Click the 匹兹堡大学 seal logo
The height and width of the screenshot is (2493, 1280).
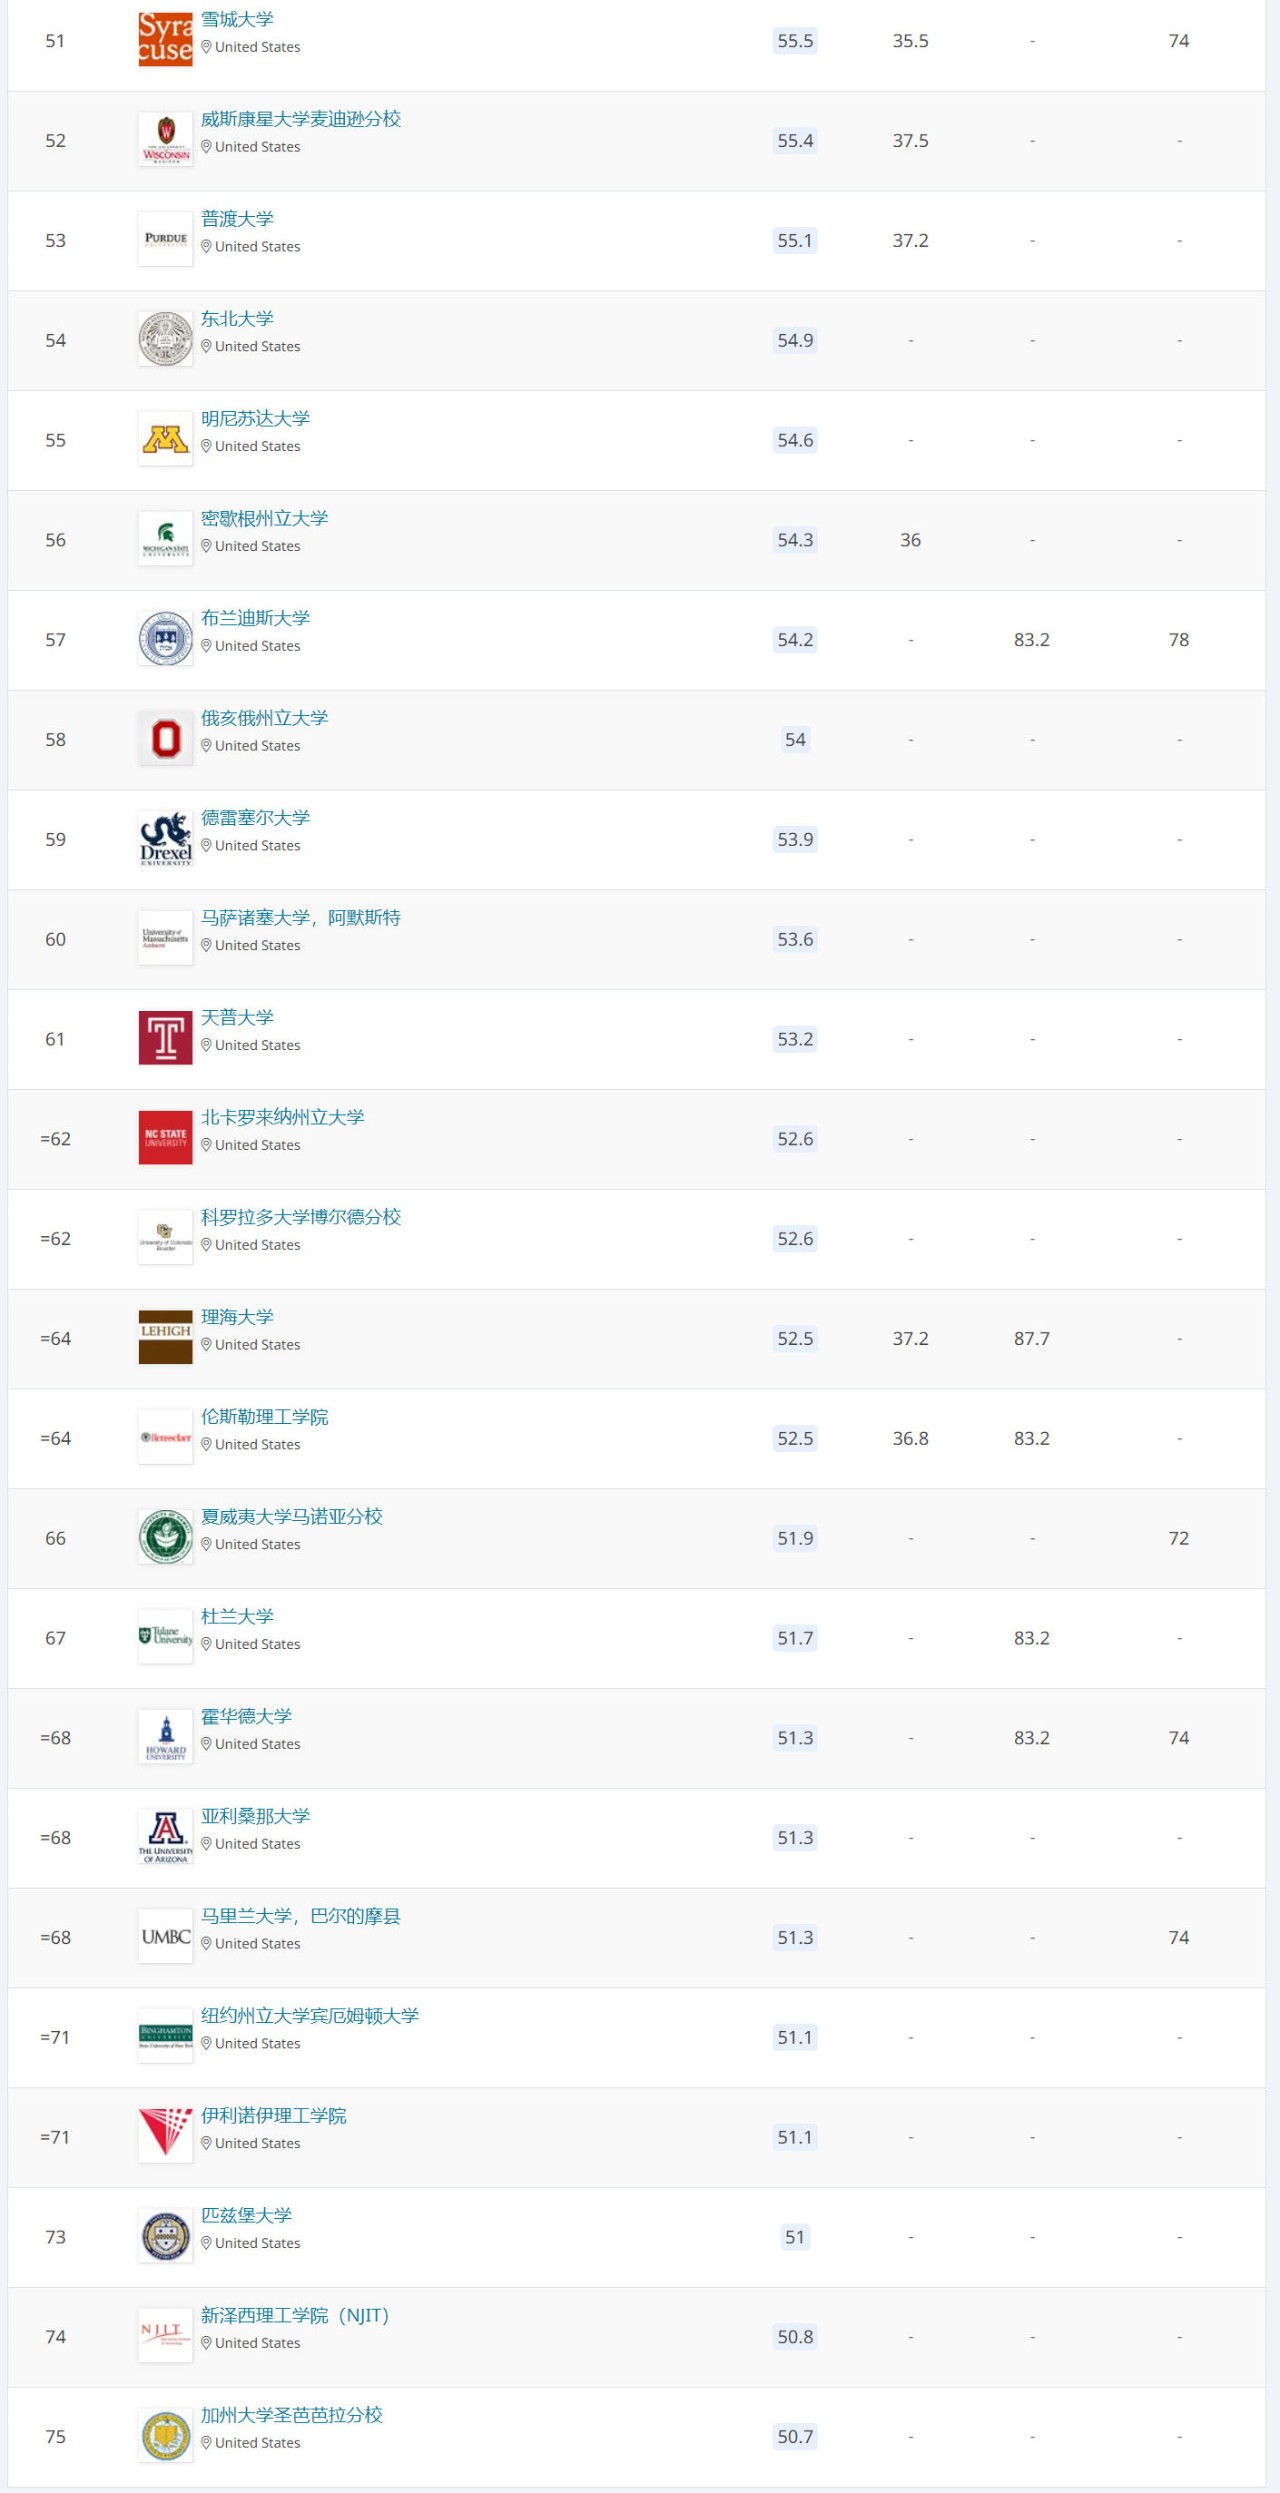coord(165,2237)
